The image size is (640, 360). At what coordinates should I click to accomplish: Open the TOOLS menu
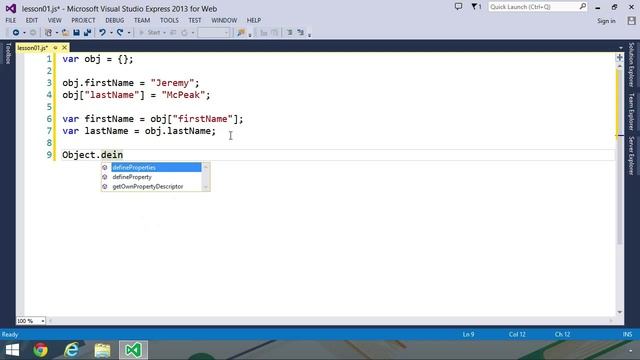pos(169,20)
